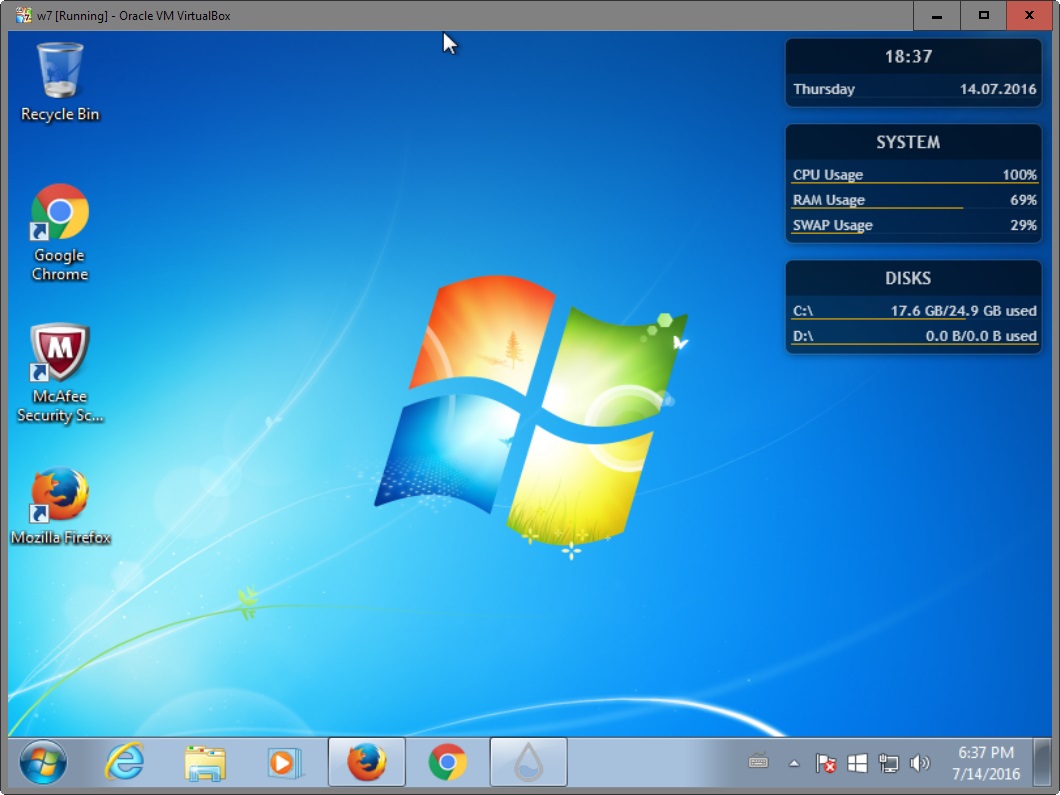This screenshot has width=1060, height=795.
Task: Open the on-screen keyboard tray icon
Action: pyautogui.click(x=758, y=762)
